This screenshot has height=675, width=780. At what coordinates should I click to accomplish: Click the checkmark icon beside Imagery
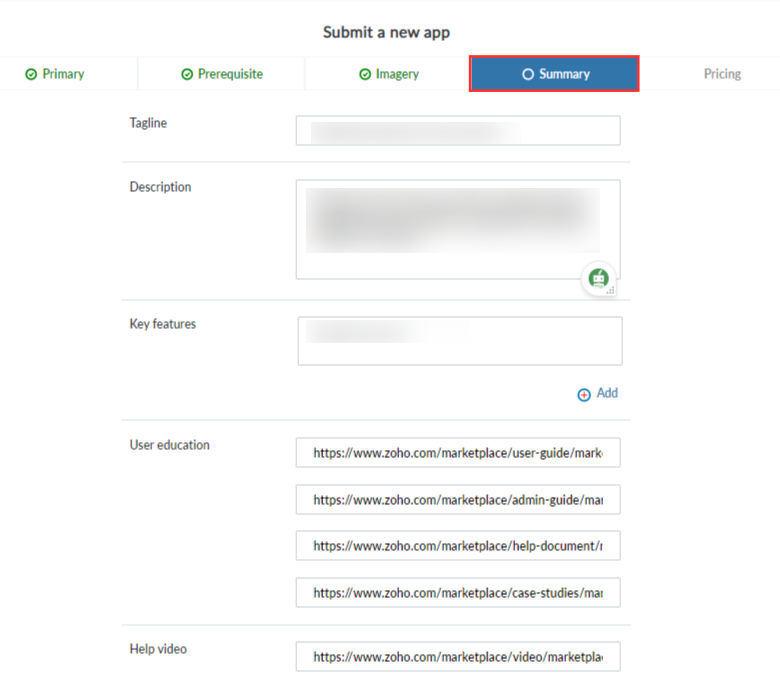365,74
